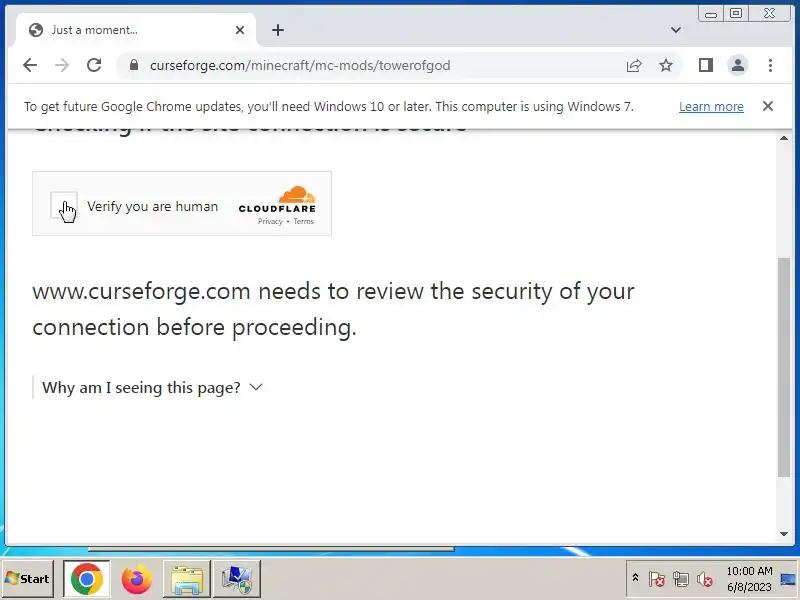Open Chrome's three-dot menu
800x600 pixels.
pos(770,65)
